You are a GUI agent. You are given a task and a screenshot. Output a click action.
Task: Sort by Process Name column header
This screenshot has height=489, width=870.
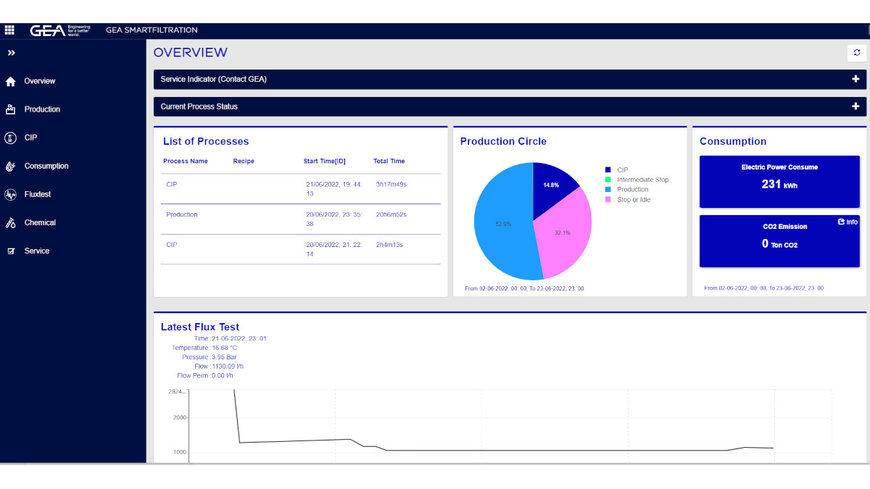185,161
